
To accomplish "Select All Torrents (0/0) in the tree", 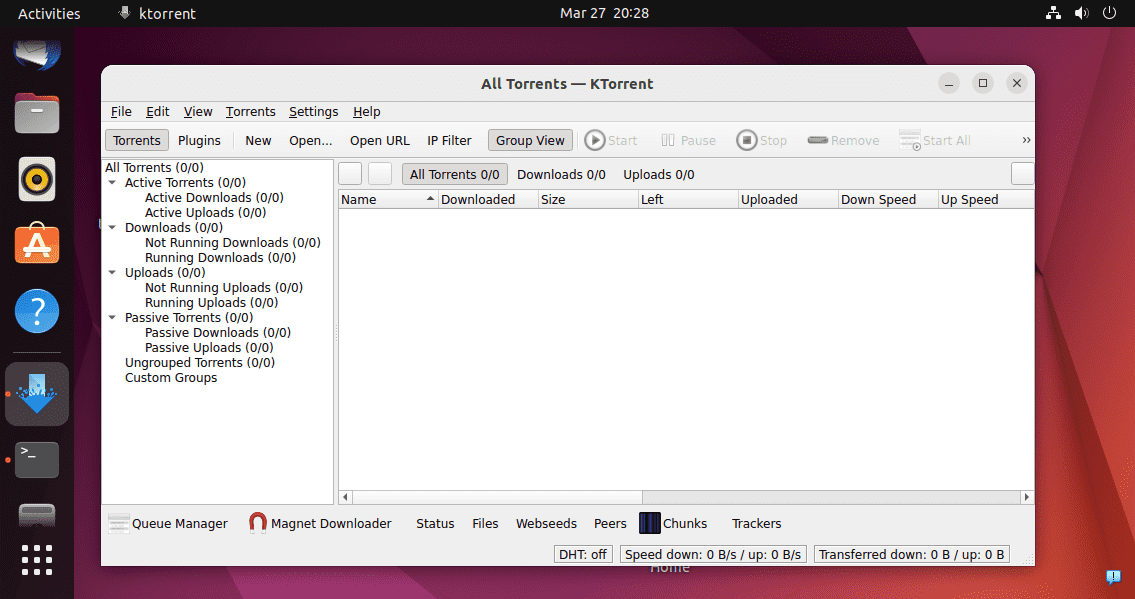I will [x=154, y=167].
